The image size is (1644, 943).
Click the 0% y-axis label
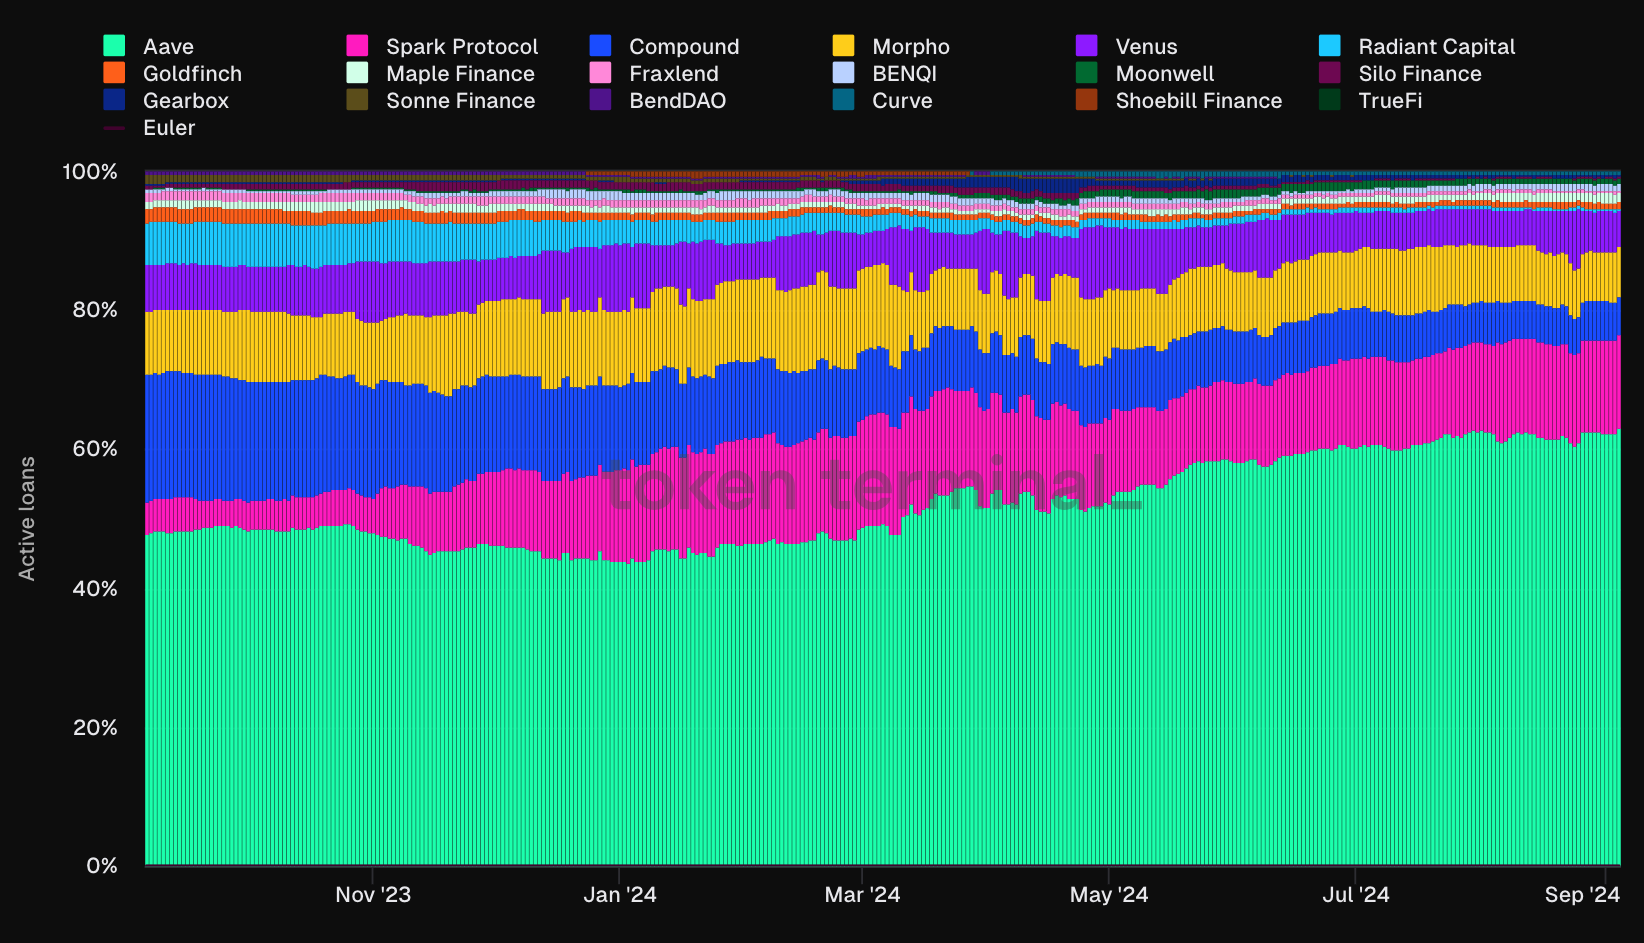pos(102,866)
